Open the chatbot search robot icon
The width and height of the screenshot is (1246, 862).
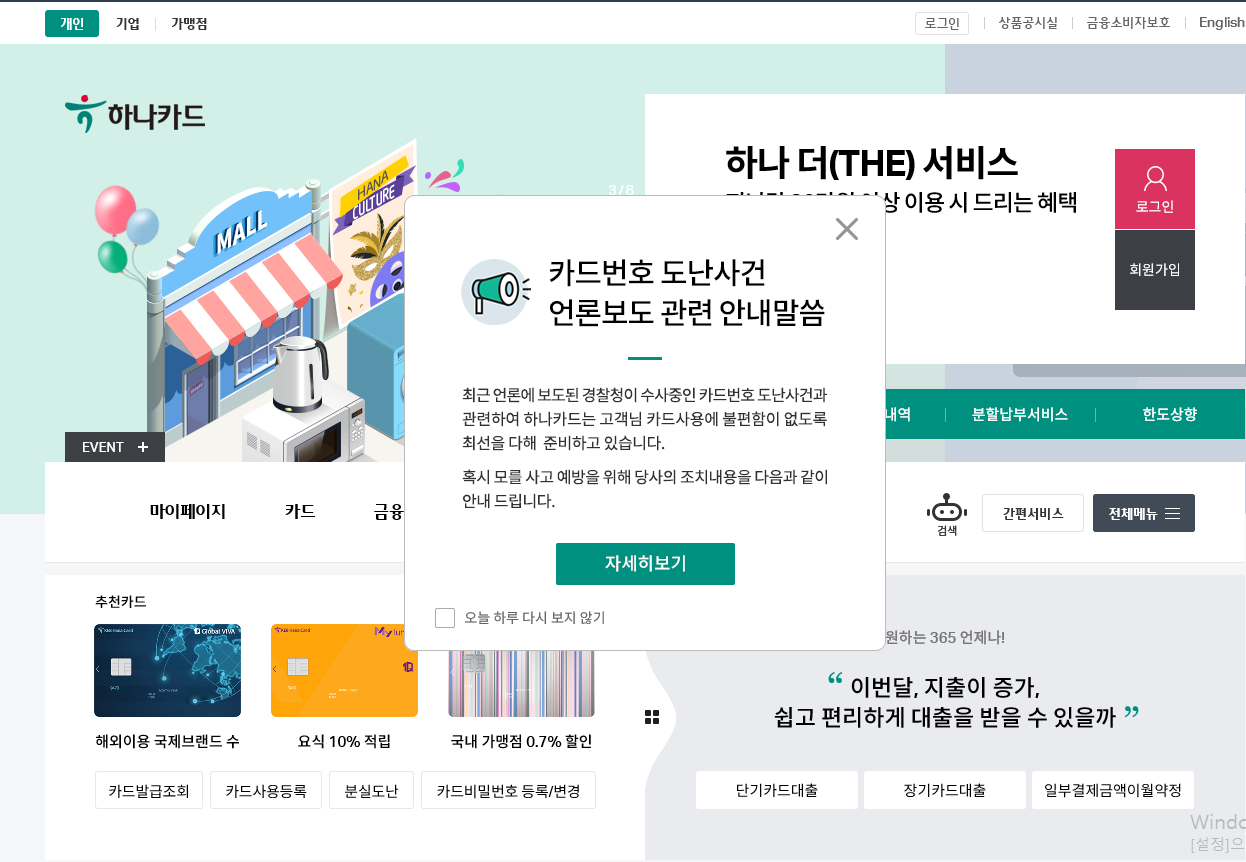pyautogui.click(x=946, y=514)
